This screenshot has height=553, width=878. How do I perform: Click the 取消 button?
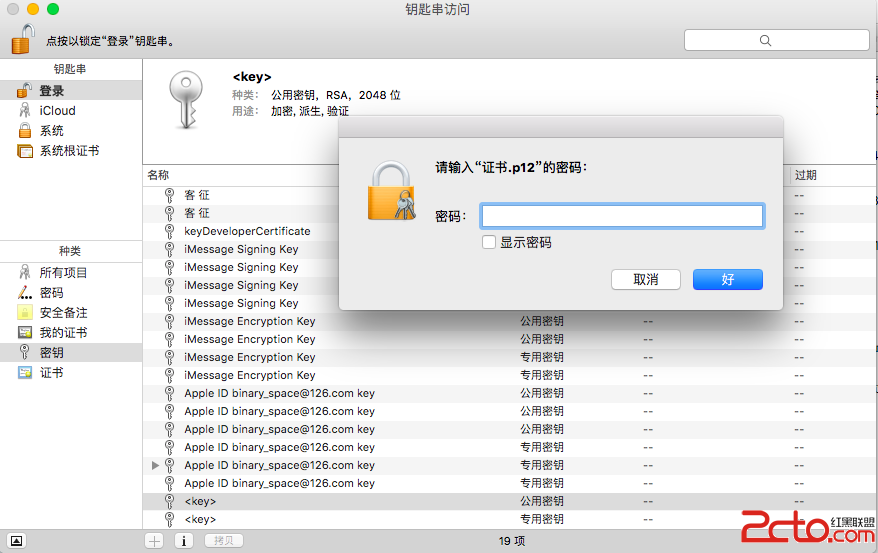pos(646,279)
